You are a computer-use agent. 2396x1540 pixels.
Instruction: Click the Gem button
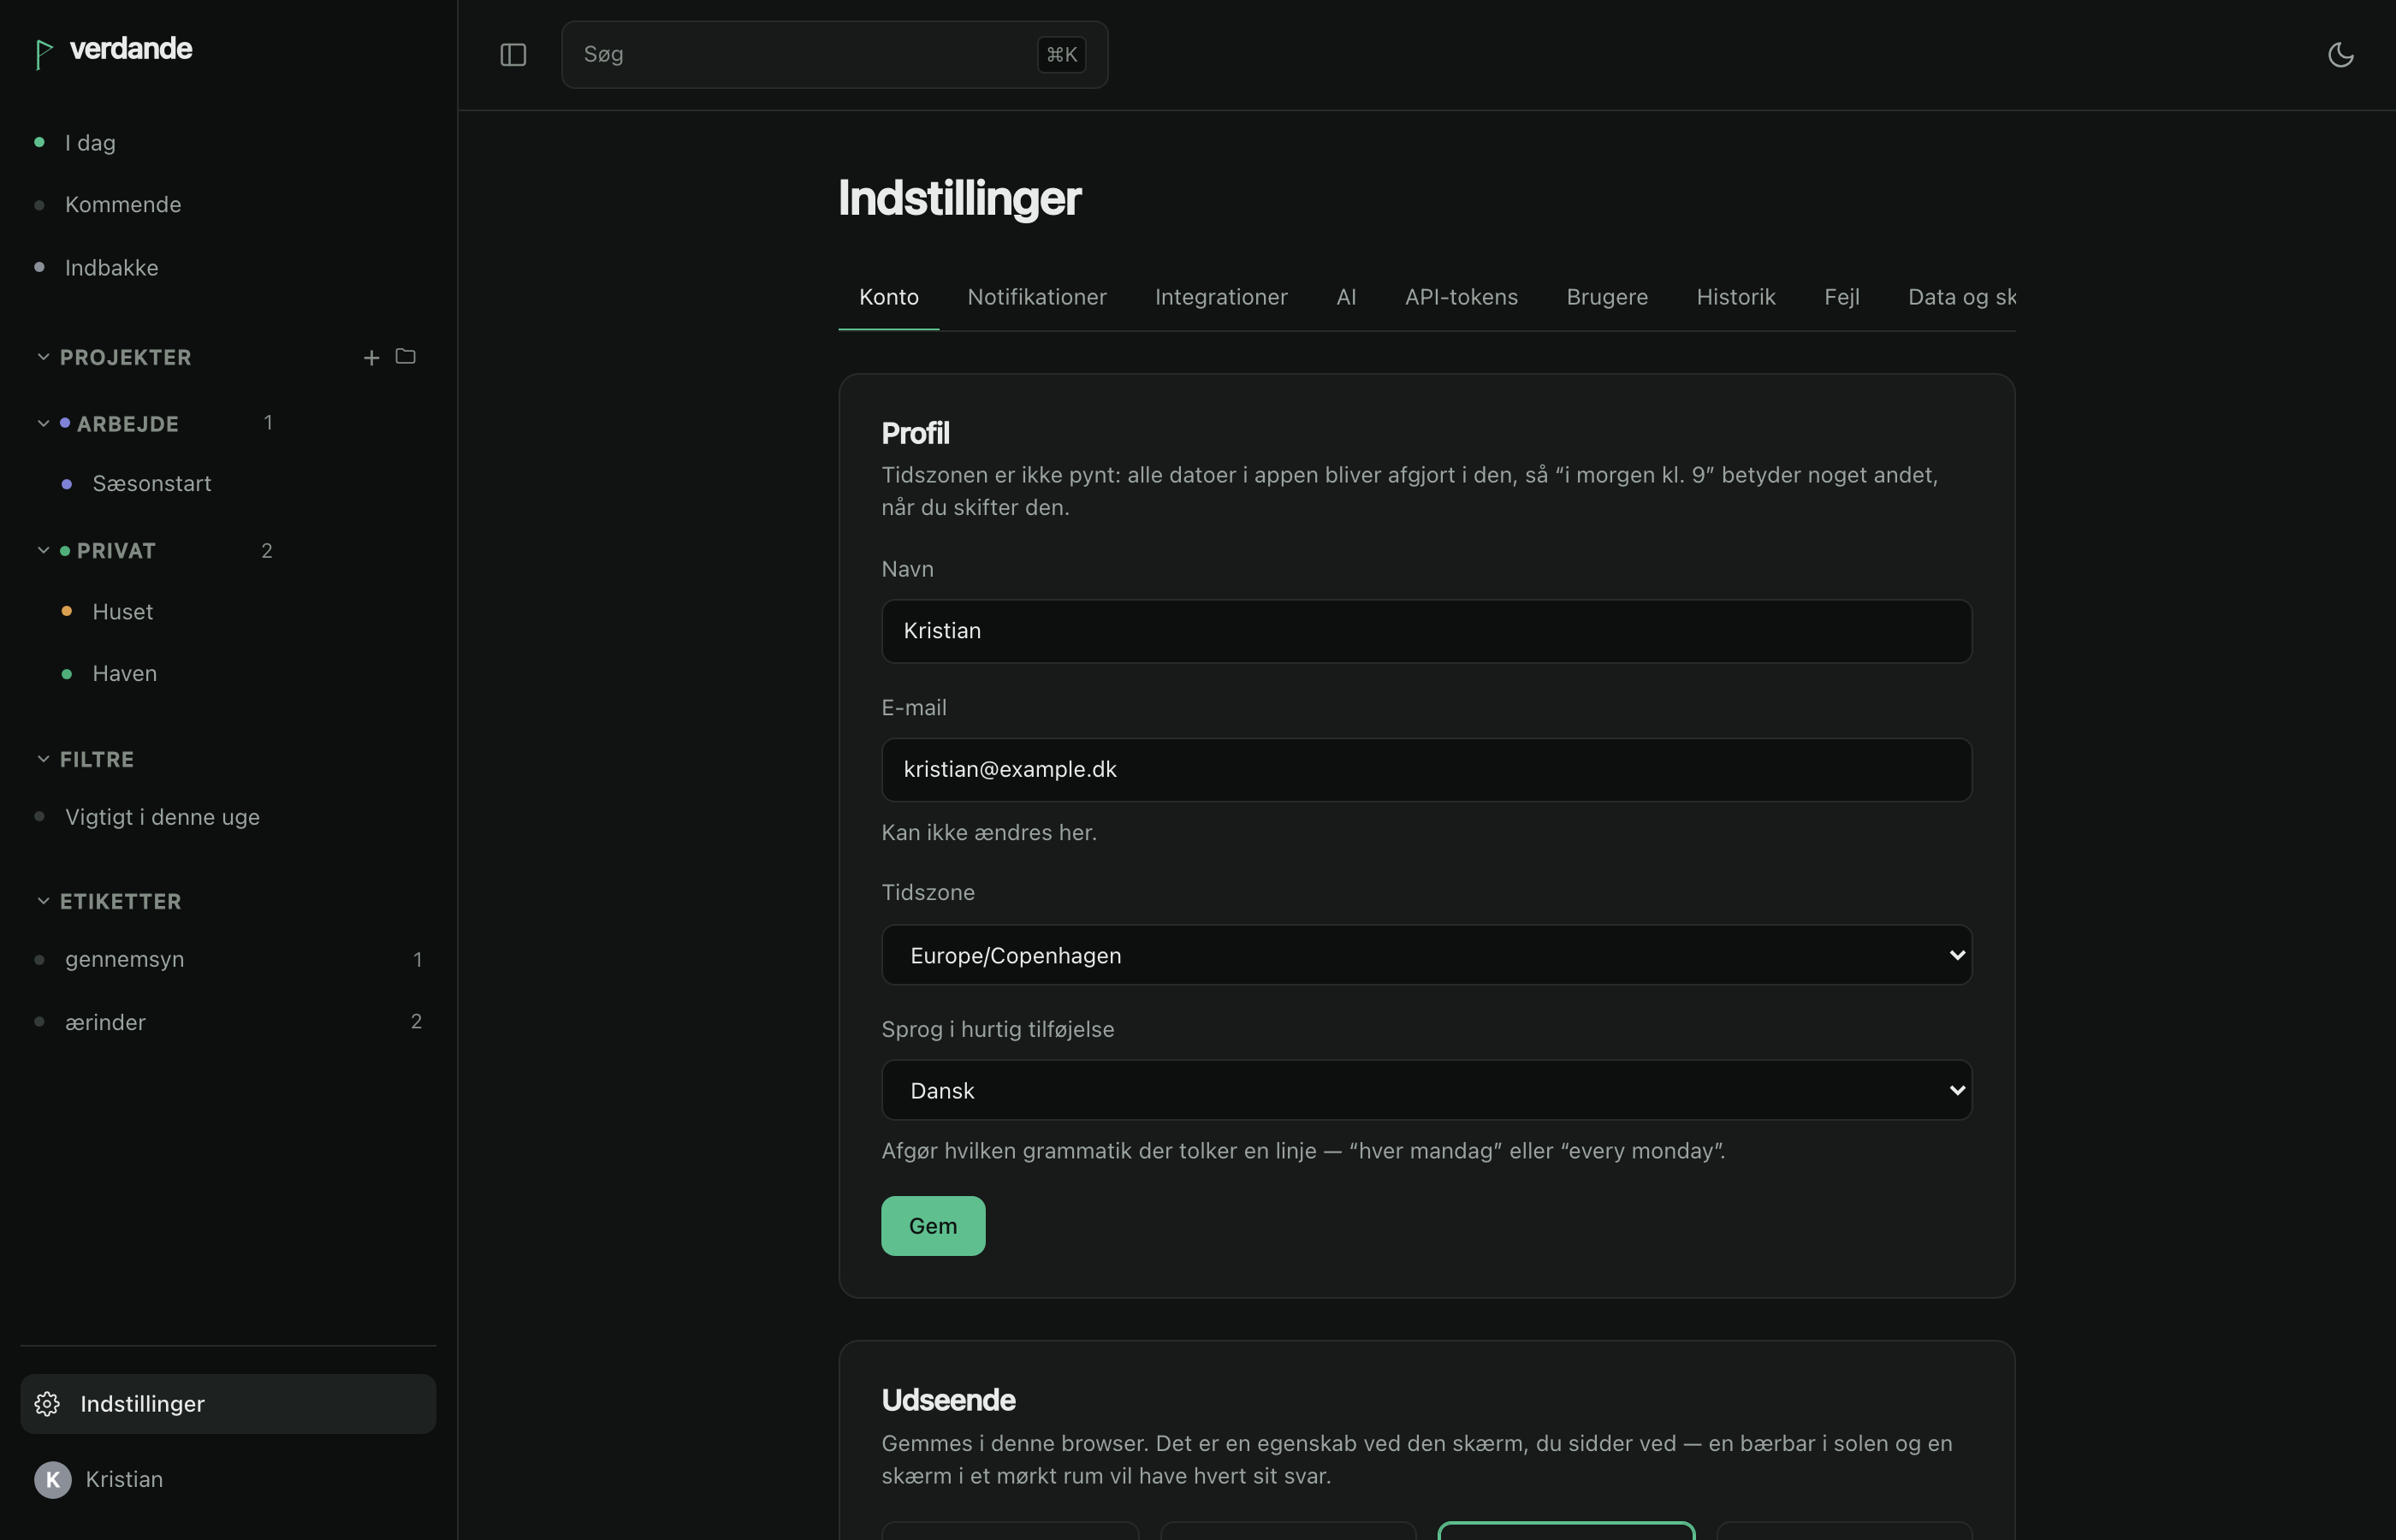pyautogui.click(x=933, y=1226)
